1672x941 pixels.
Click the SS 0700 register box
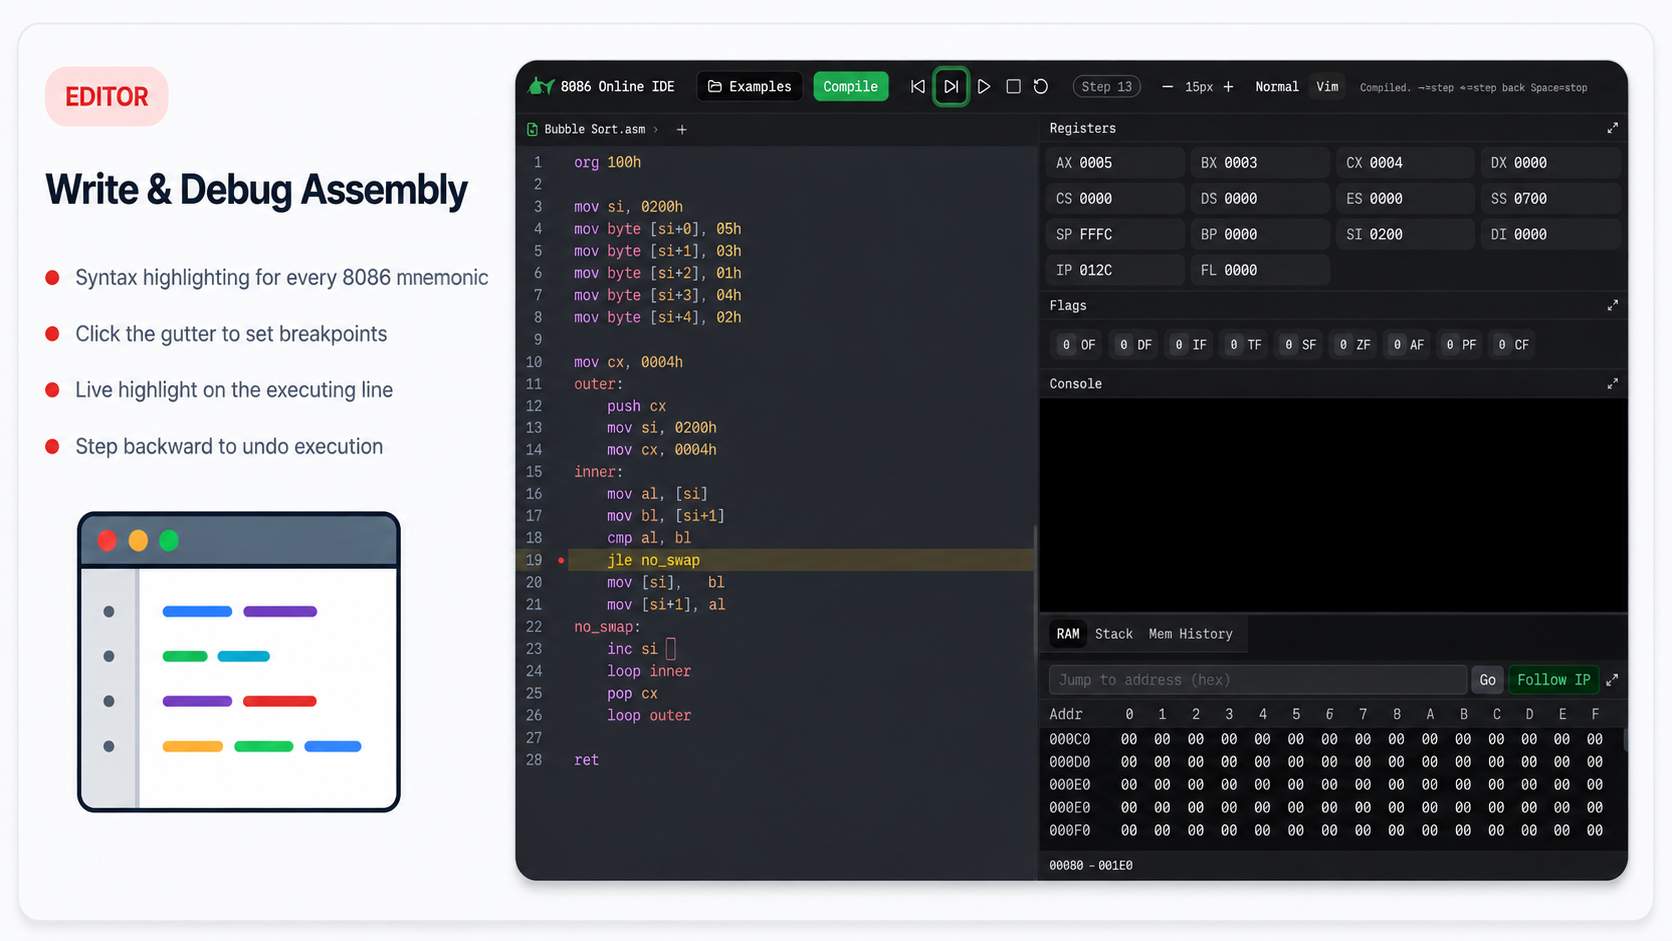point(1549,199)
